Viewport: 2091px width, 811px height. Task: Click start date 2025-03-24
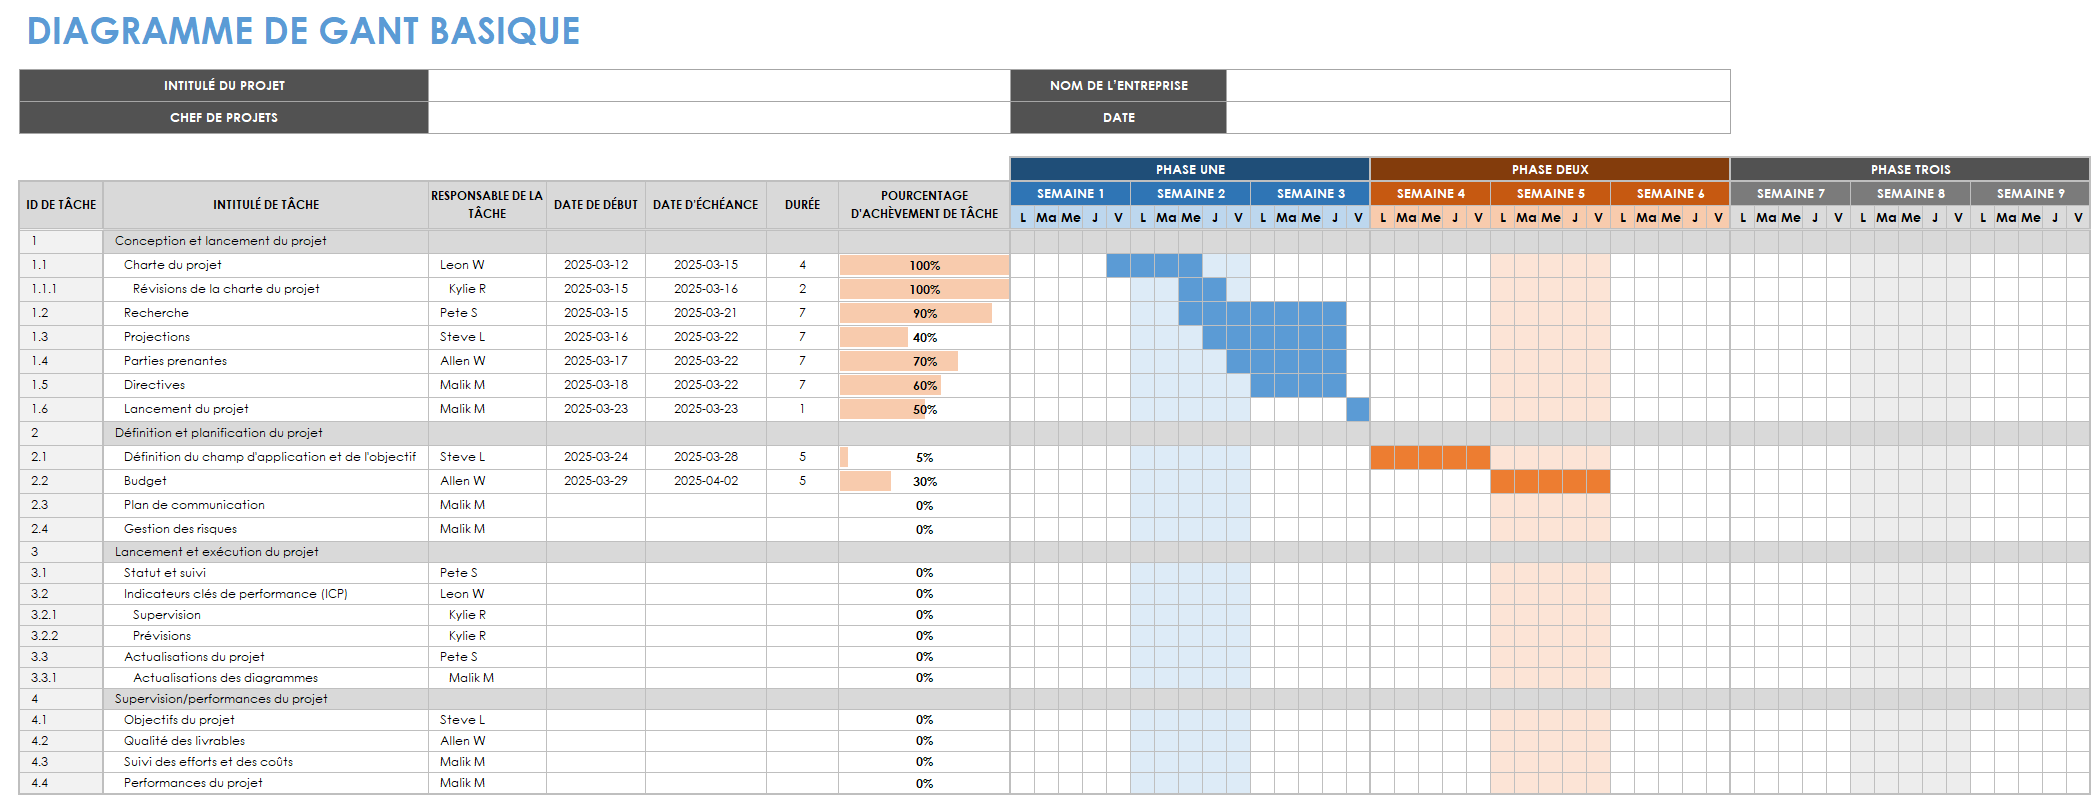(596, 457)
